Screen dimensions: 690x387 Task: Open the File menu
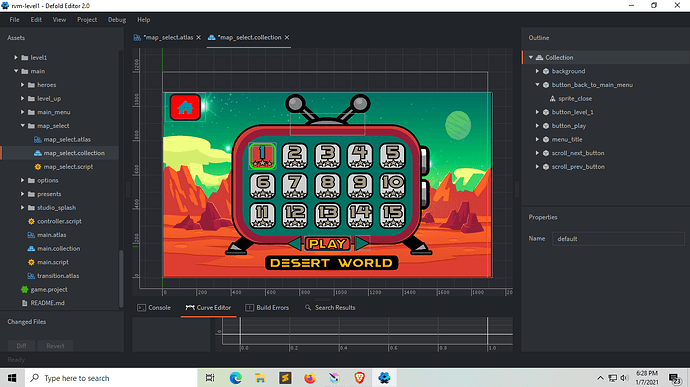click(15, 20)
